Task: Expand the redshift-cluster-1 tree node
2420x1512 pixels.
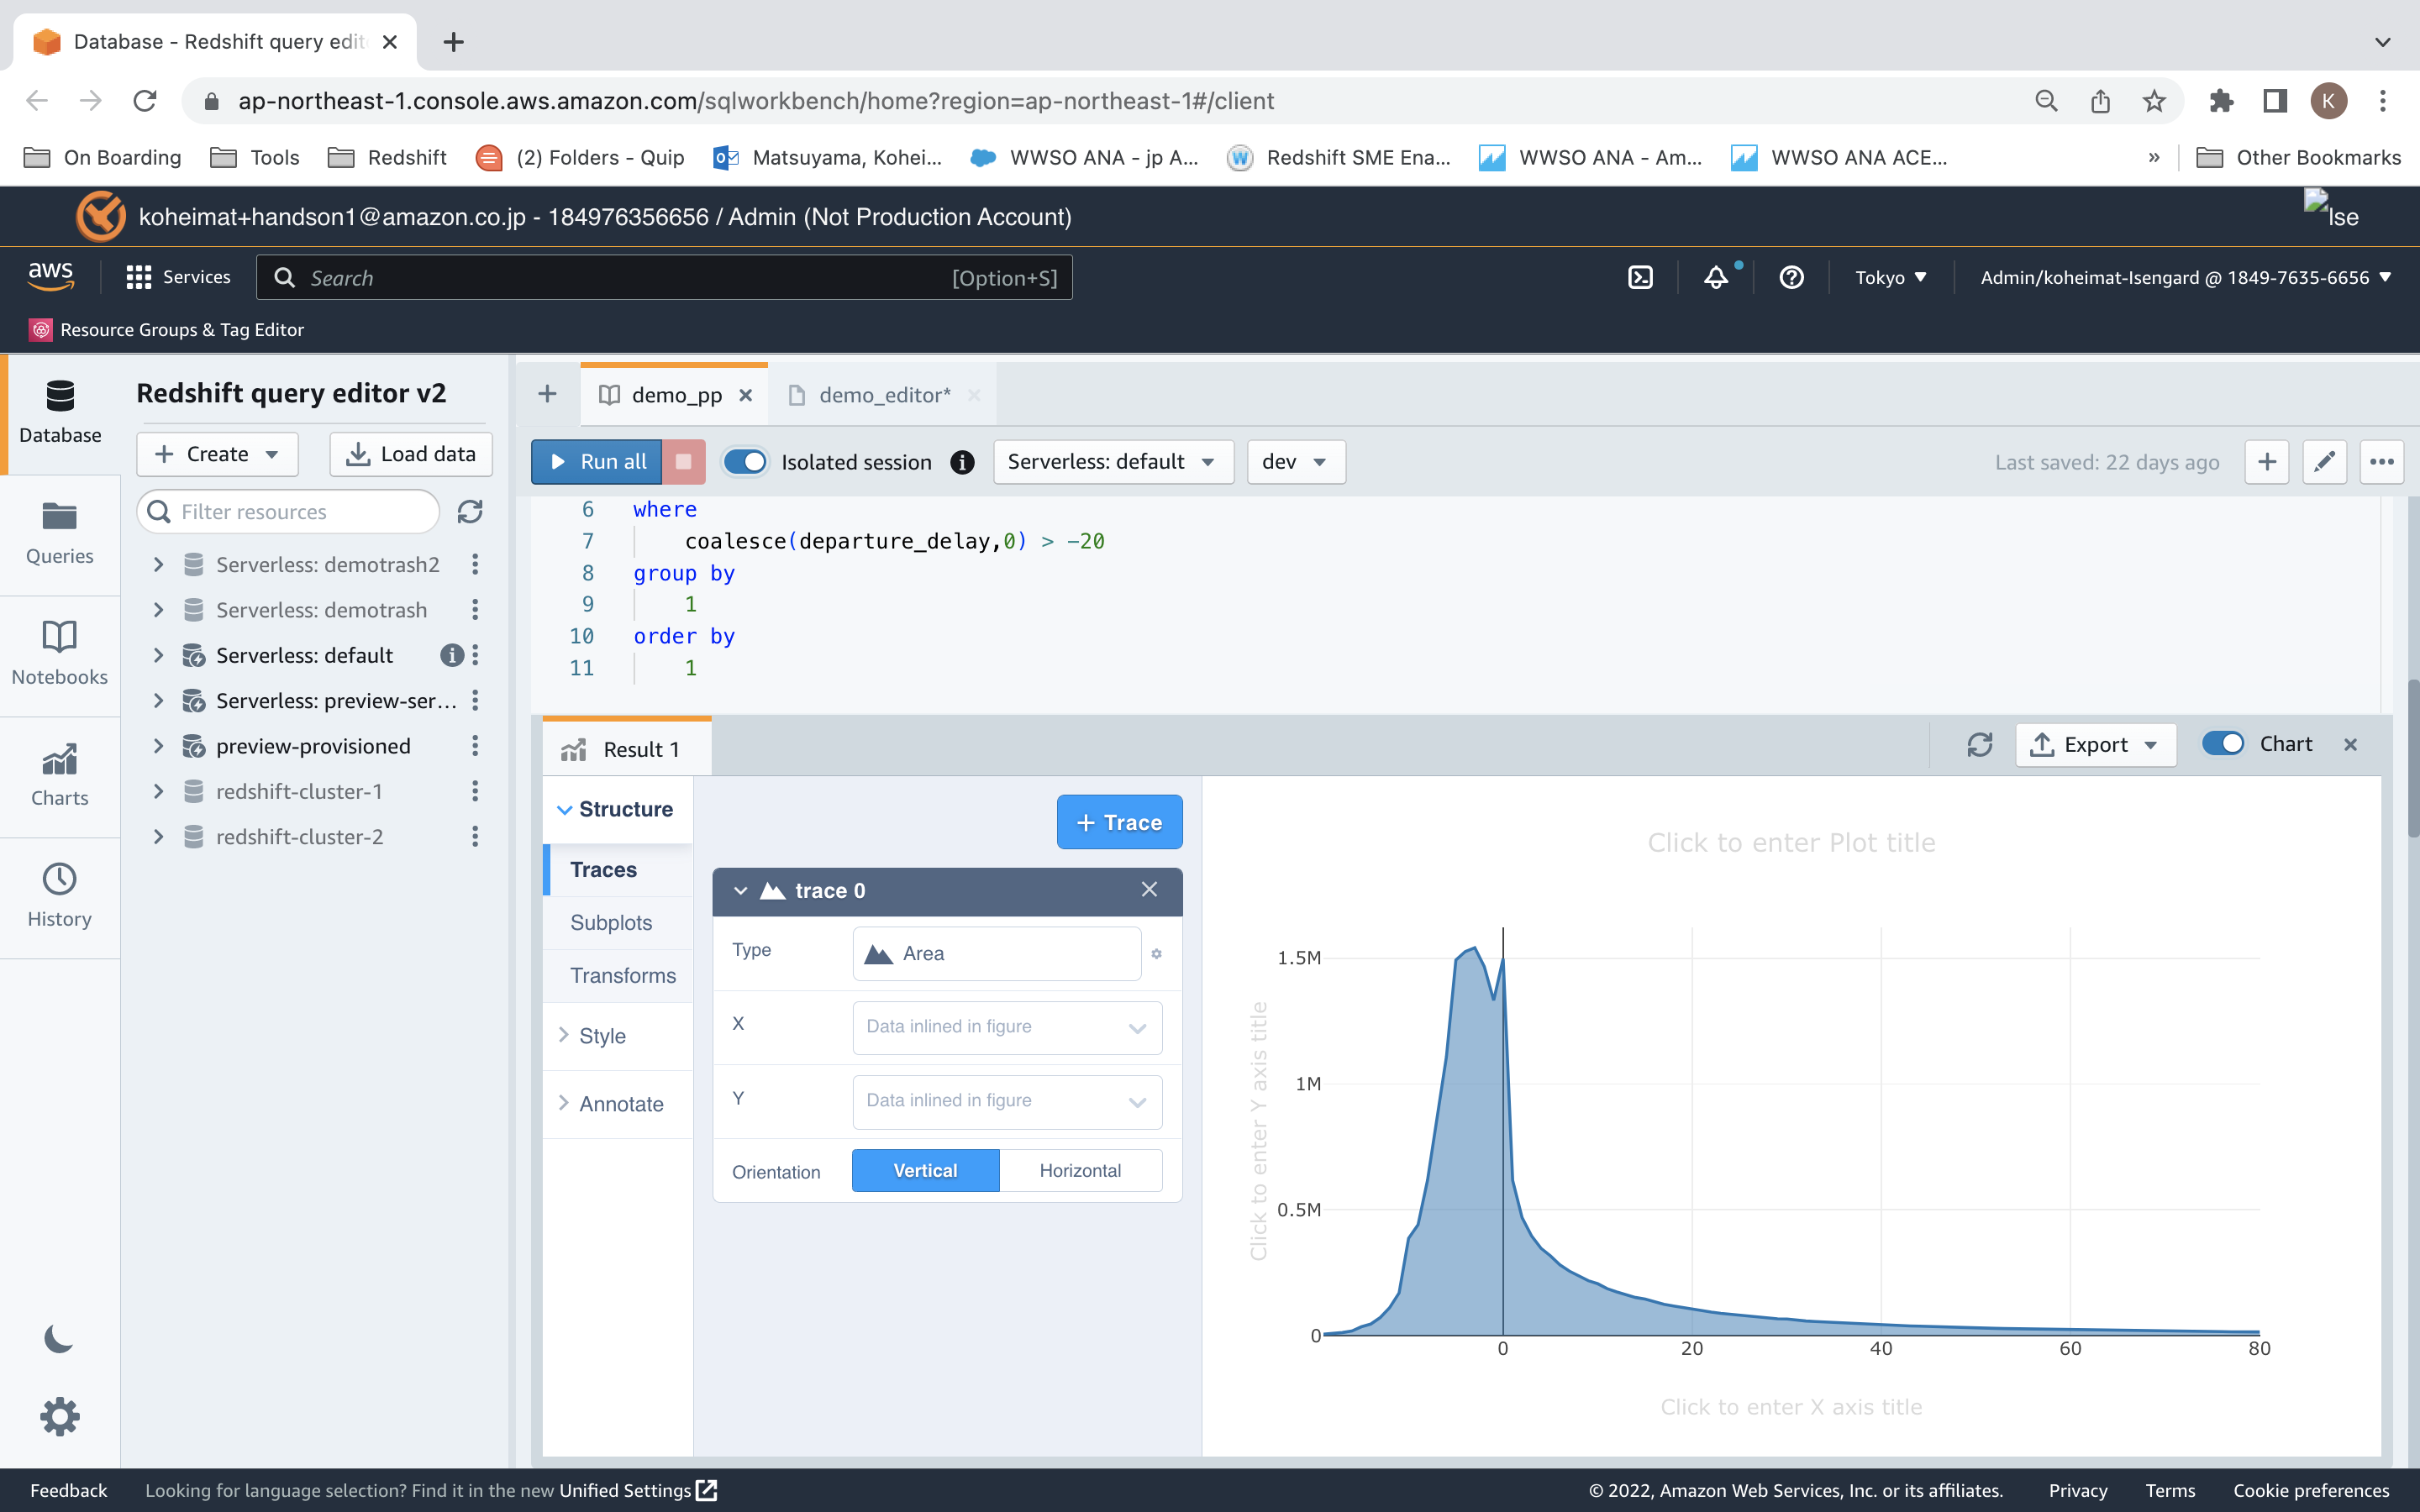Action: (158, 791)
